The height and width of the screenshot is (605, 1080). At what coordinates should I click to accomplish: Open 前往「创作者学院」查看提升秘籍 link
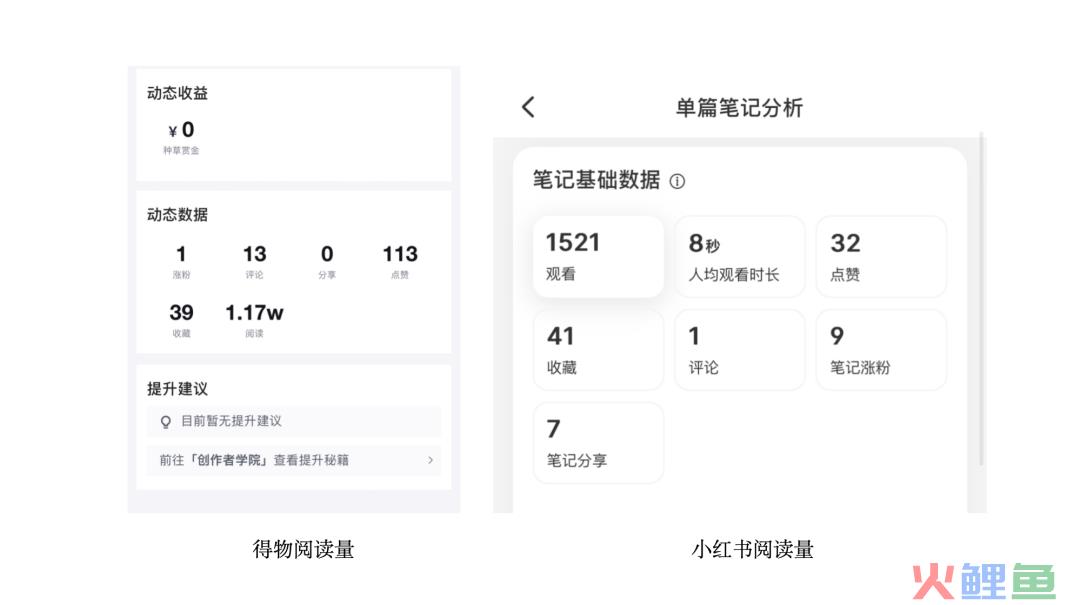coord(293,460)
